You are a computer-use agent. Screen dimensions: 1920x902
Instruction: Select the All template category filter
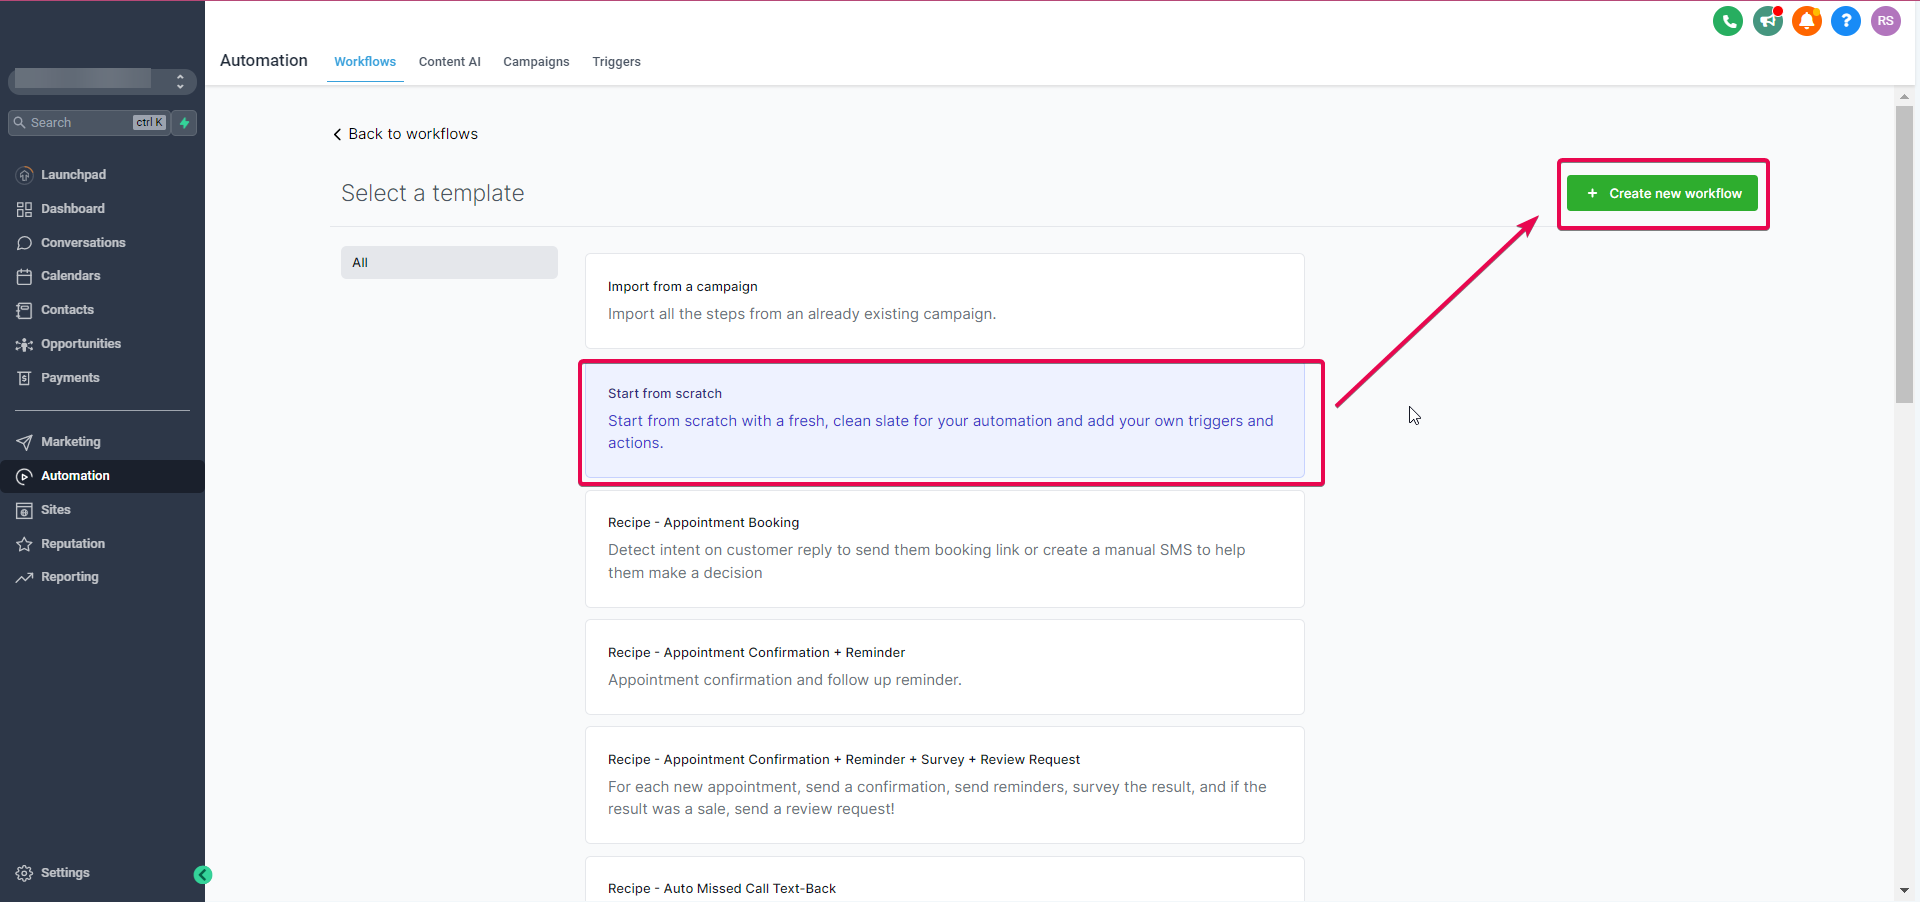(x=449, y=263)
